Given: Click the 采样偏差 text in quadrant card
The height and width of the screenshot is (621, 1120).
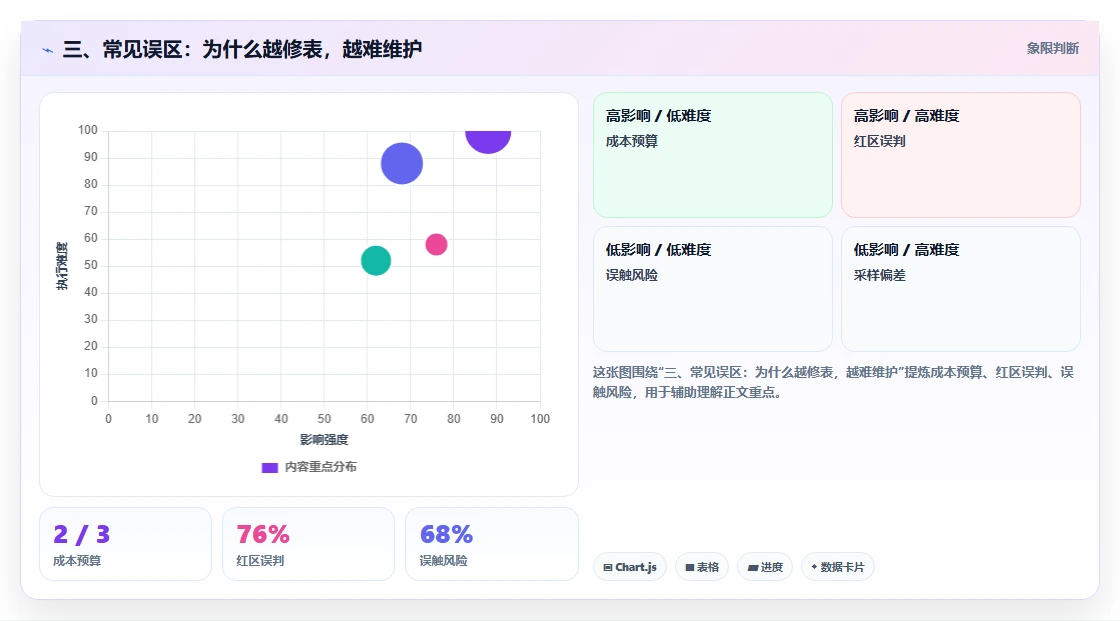Looking at the screenshot, I should (x=879, y=275).
